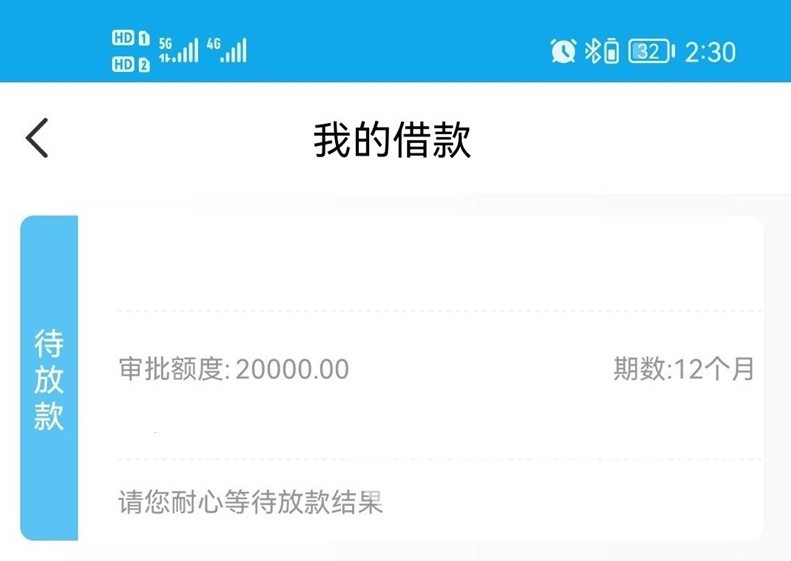Tap the HD 2 SIM indicator
Screen dimensions: 791x561
pyautogui.click(x=131, y=64)
